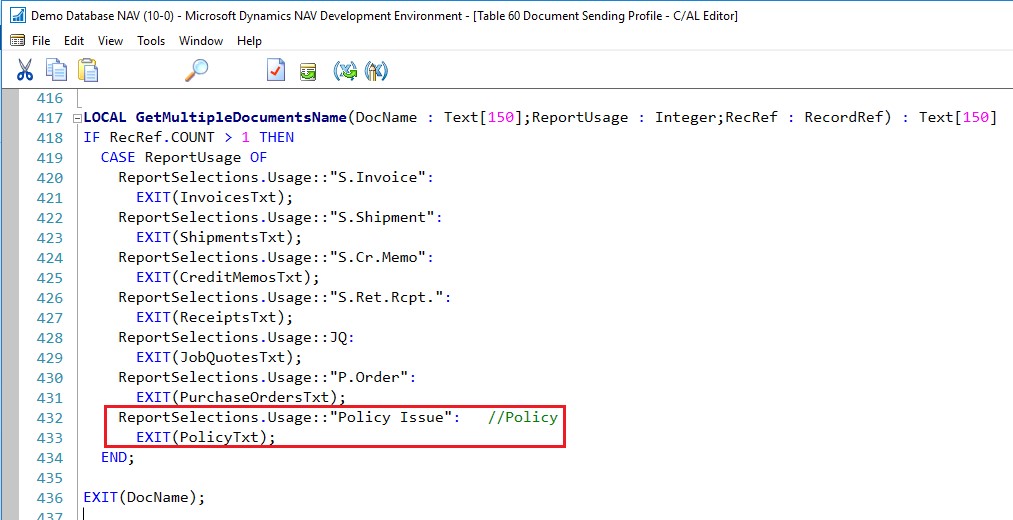Click the (x) icon with green arrow

tap(345, 70)
